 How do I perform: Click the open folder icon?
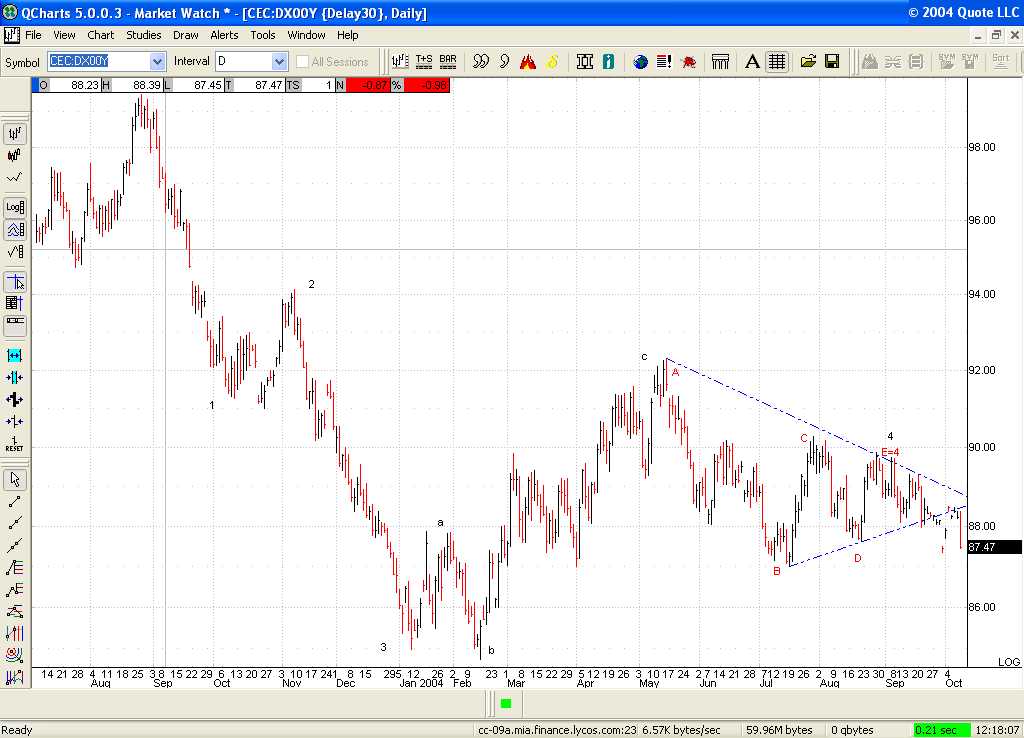808,62
